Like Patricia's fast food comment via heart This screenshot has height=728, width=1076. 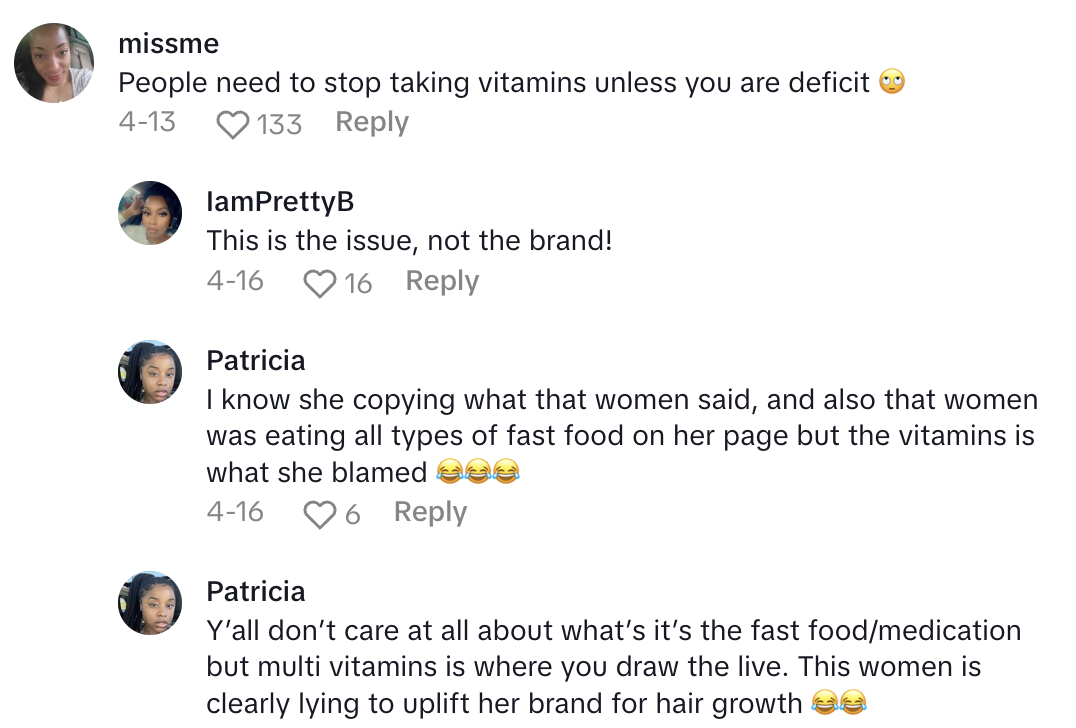tap(320, 514)
